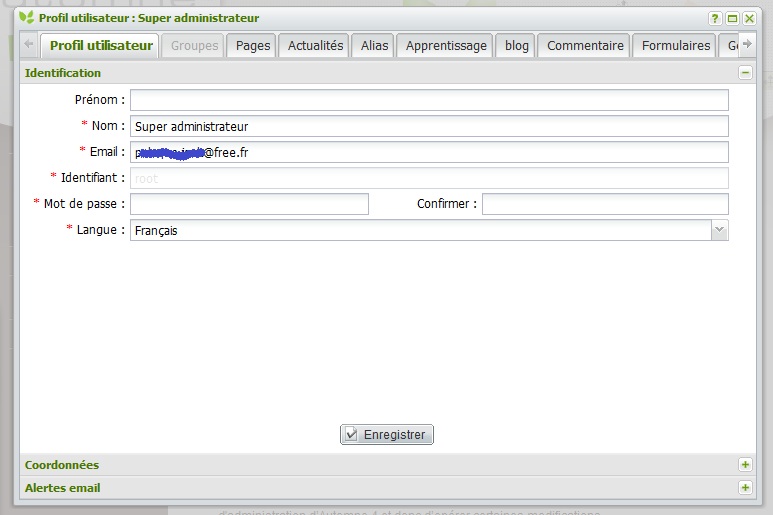The width and height of the screenshot is (773, 515).
Task: Switch to the Commentaire tab
Action: coord(585,46)
